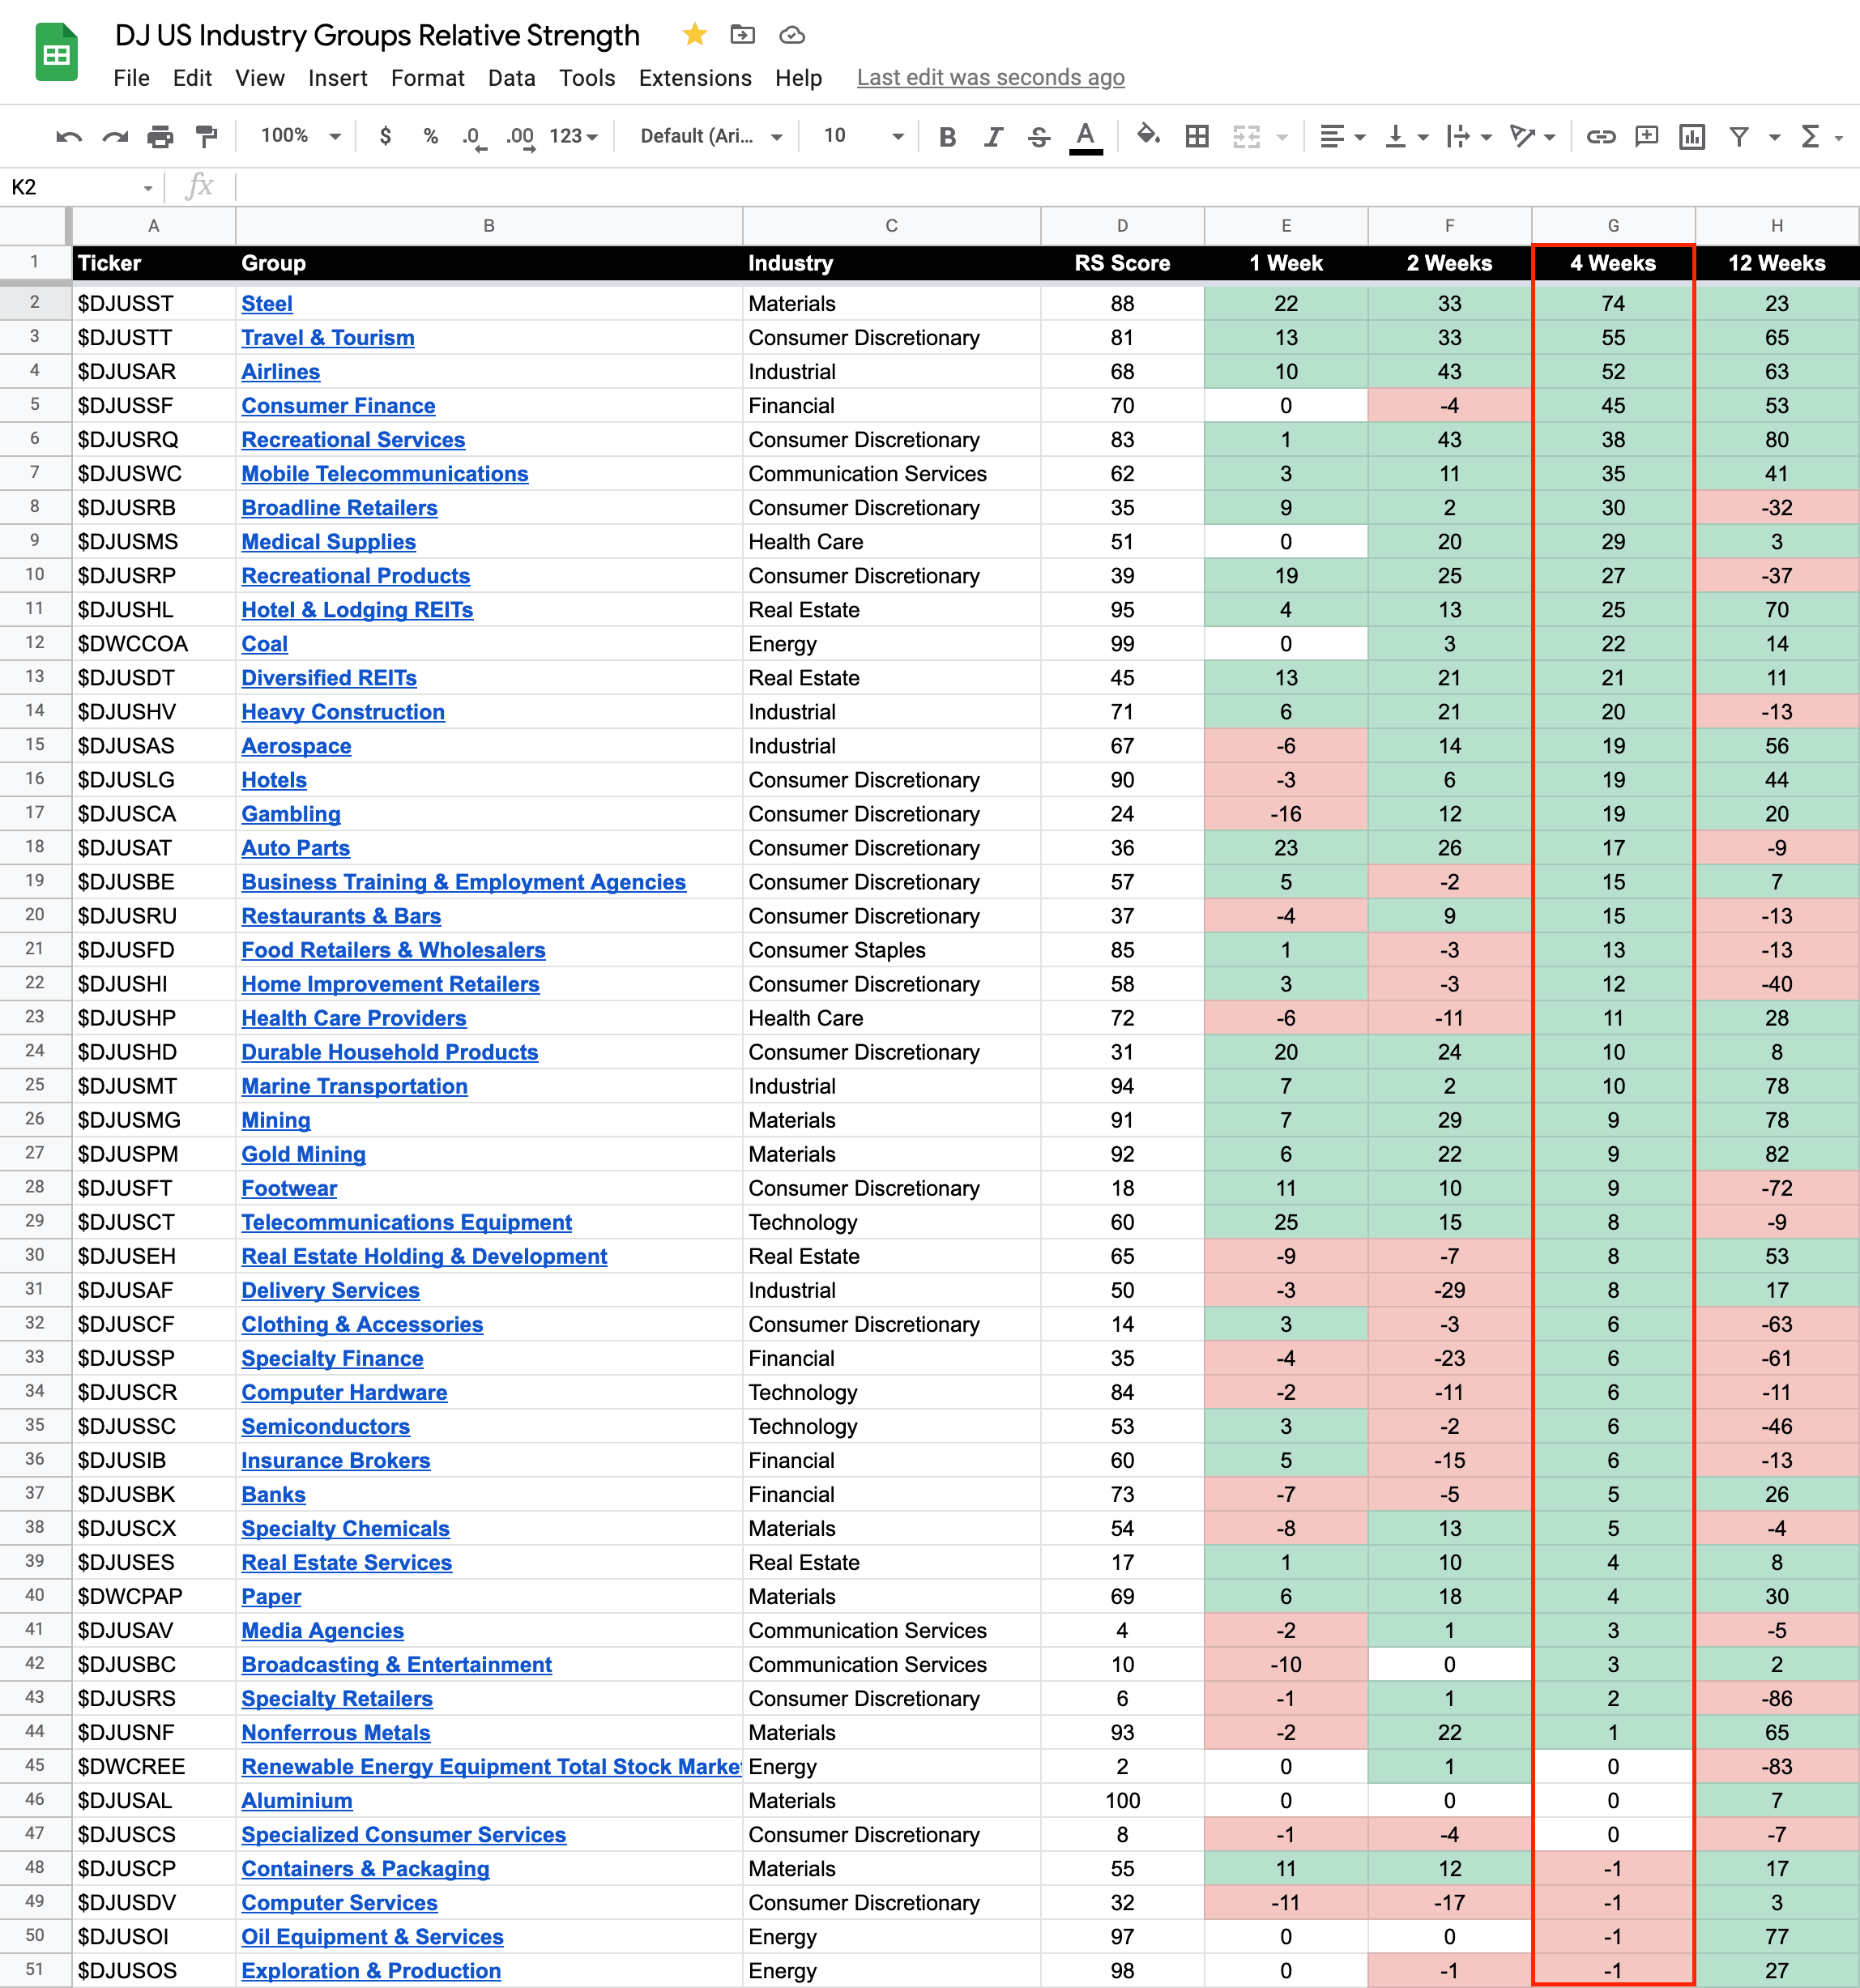The height and width of the screenshot is (1988, 1860).
Task: Select the paint format tool
Action: (206, 136)
